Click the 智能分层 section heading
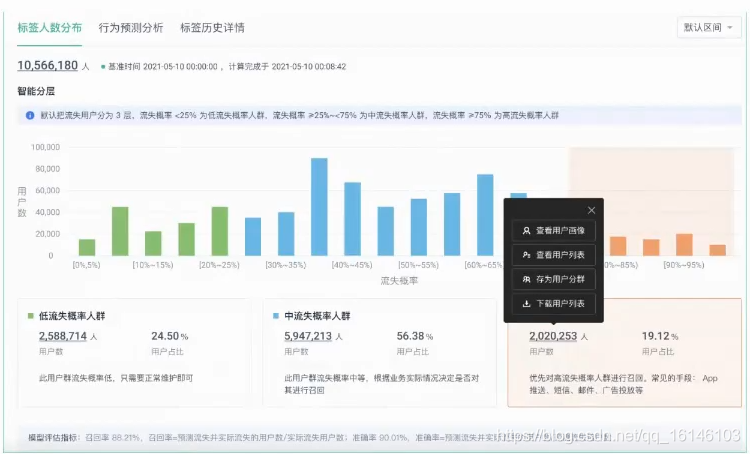 [x=36, y=91]
